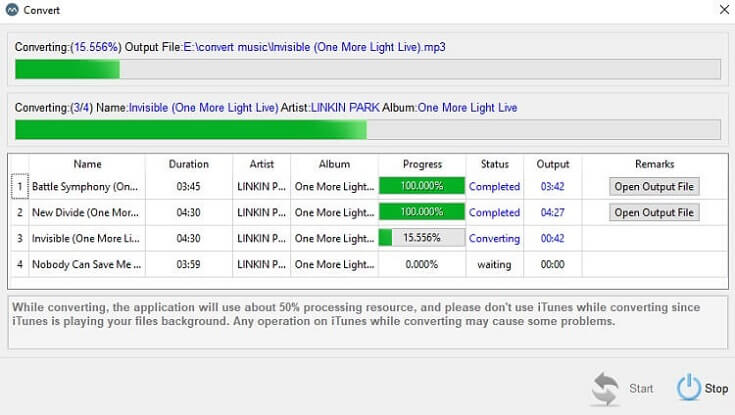Click the 15.556% progress bar in row 3
The height and width of the screenshot is (415, 735).
coord(422,238)
